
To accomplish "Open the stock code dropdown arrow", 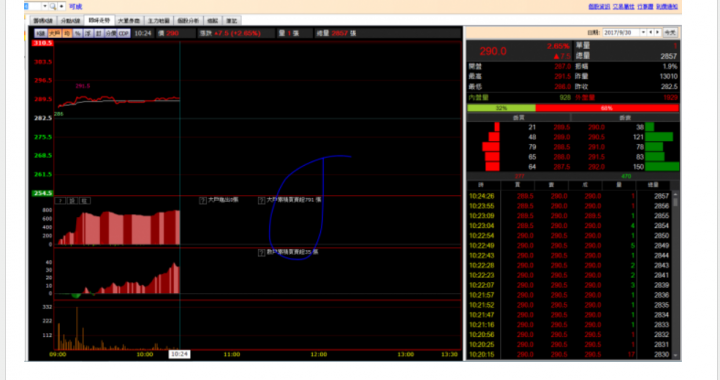I will tap(45, 6).
